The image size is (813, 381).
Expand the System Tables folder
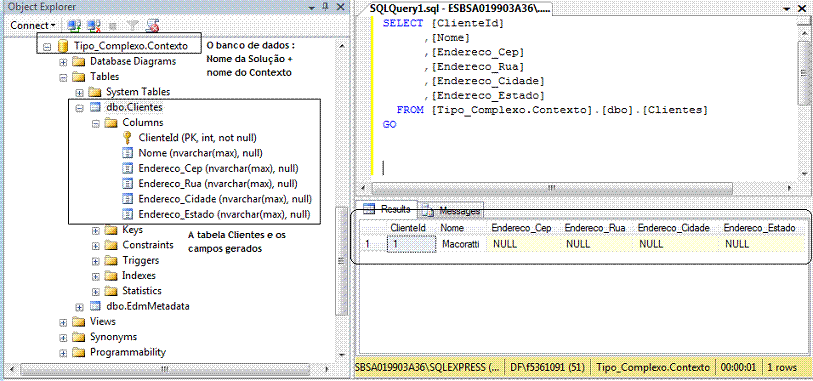point(79,93)
